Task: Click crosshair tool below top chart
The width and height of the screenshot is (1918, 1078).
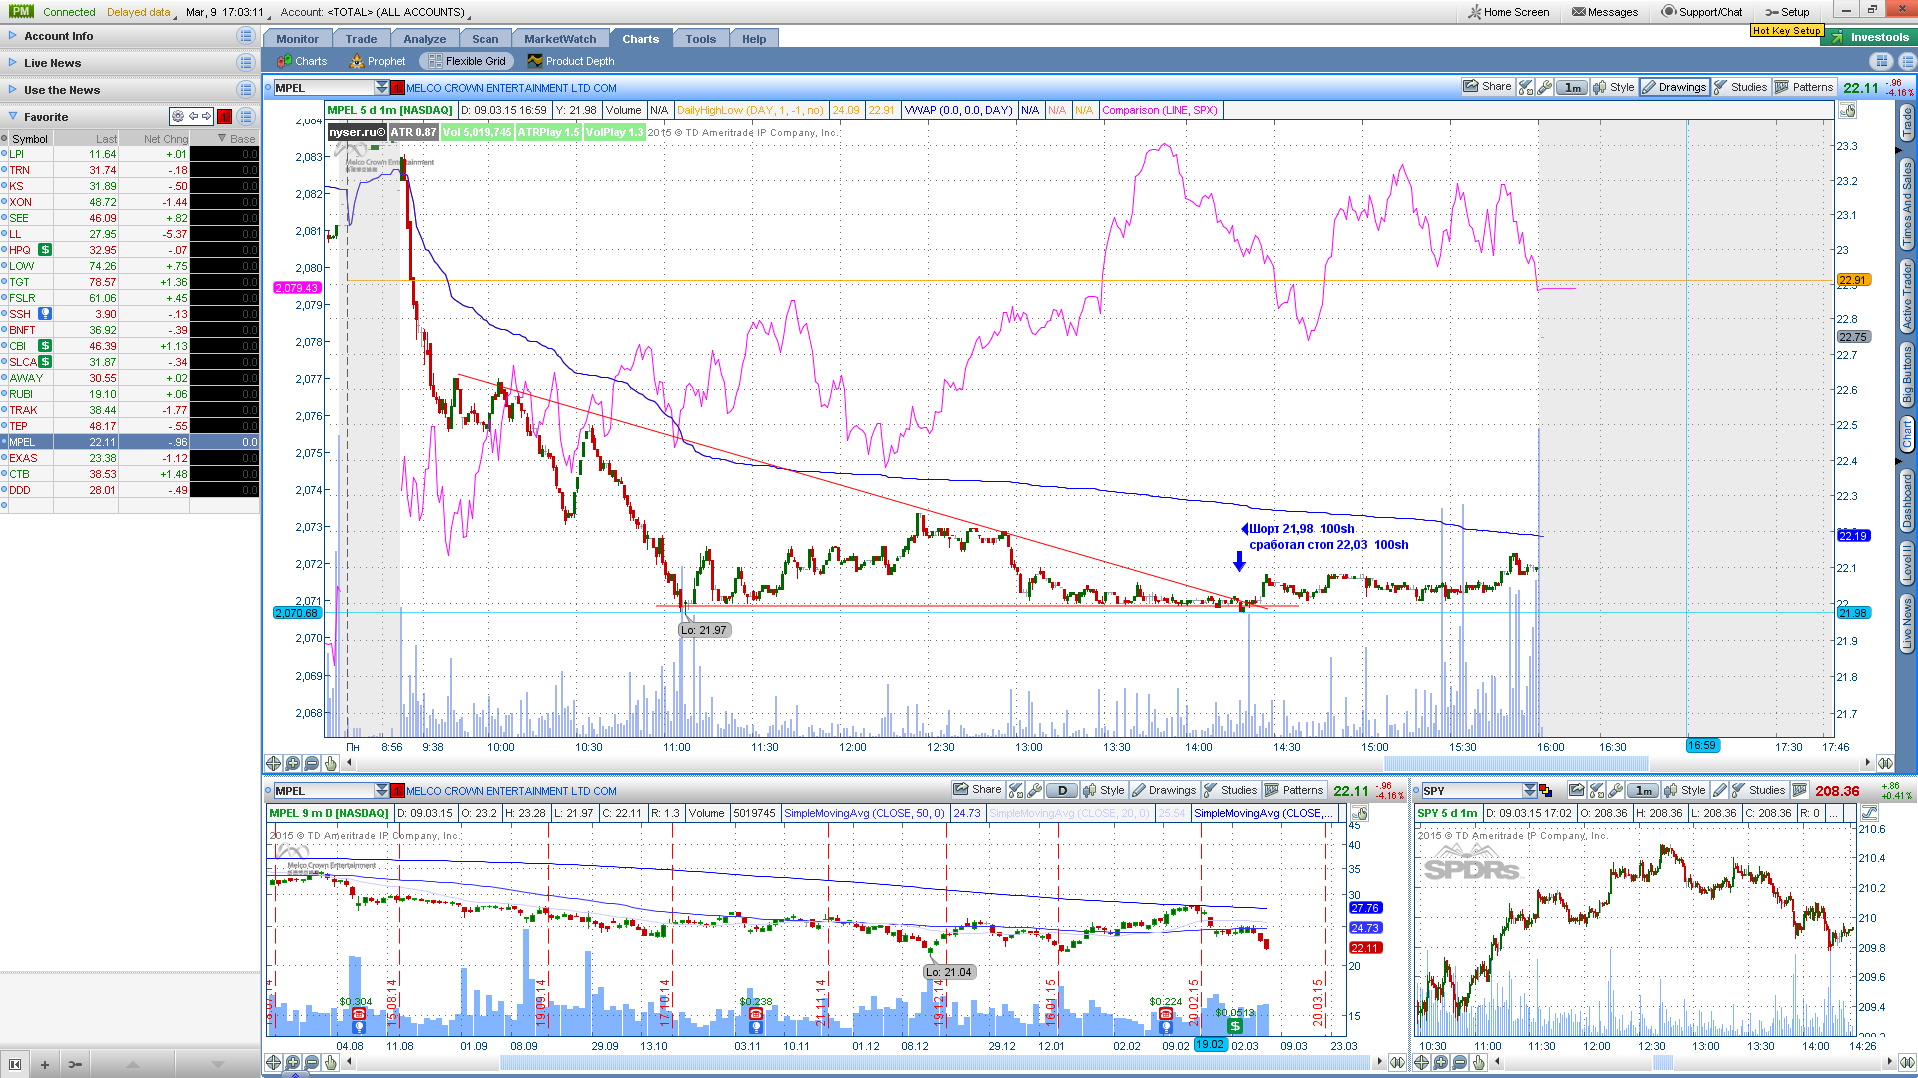Action: [x=273, y=763]
